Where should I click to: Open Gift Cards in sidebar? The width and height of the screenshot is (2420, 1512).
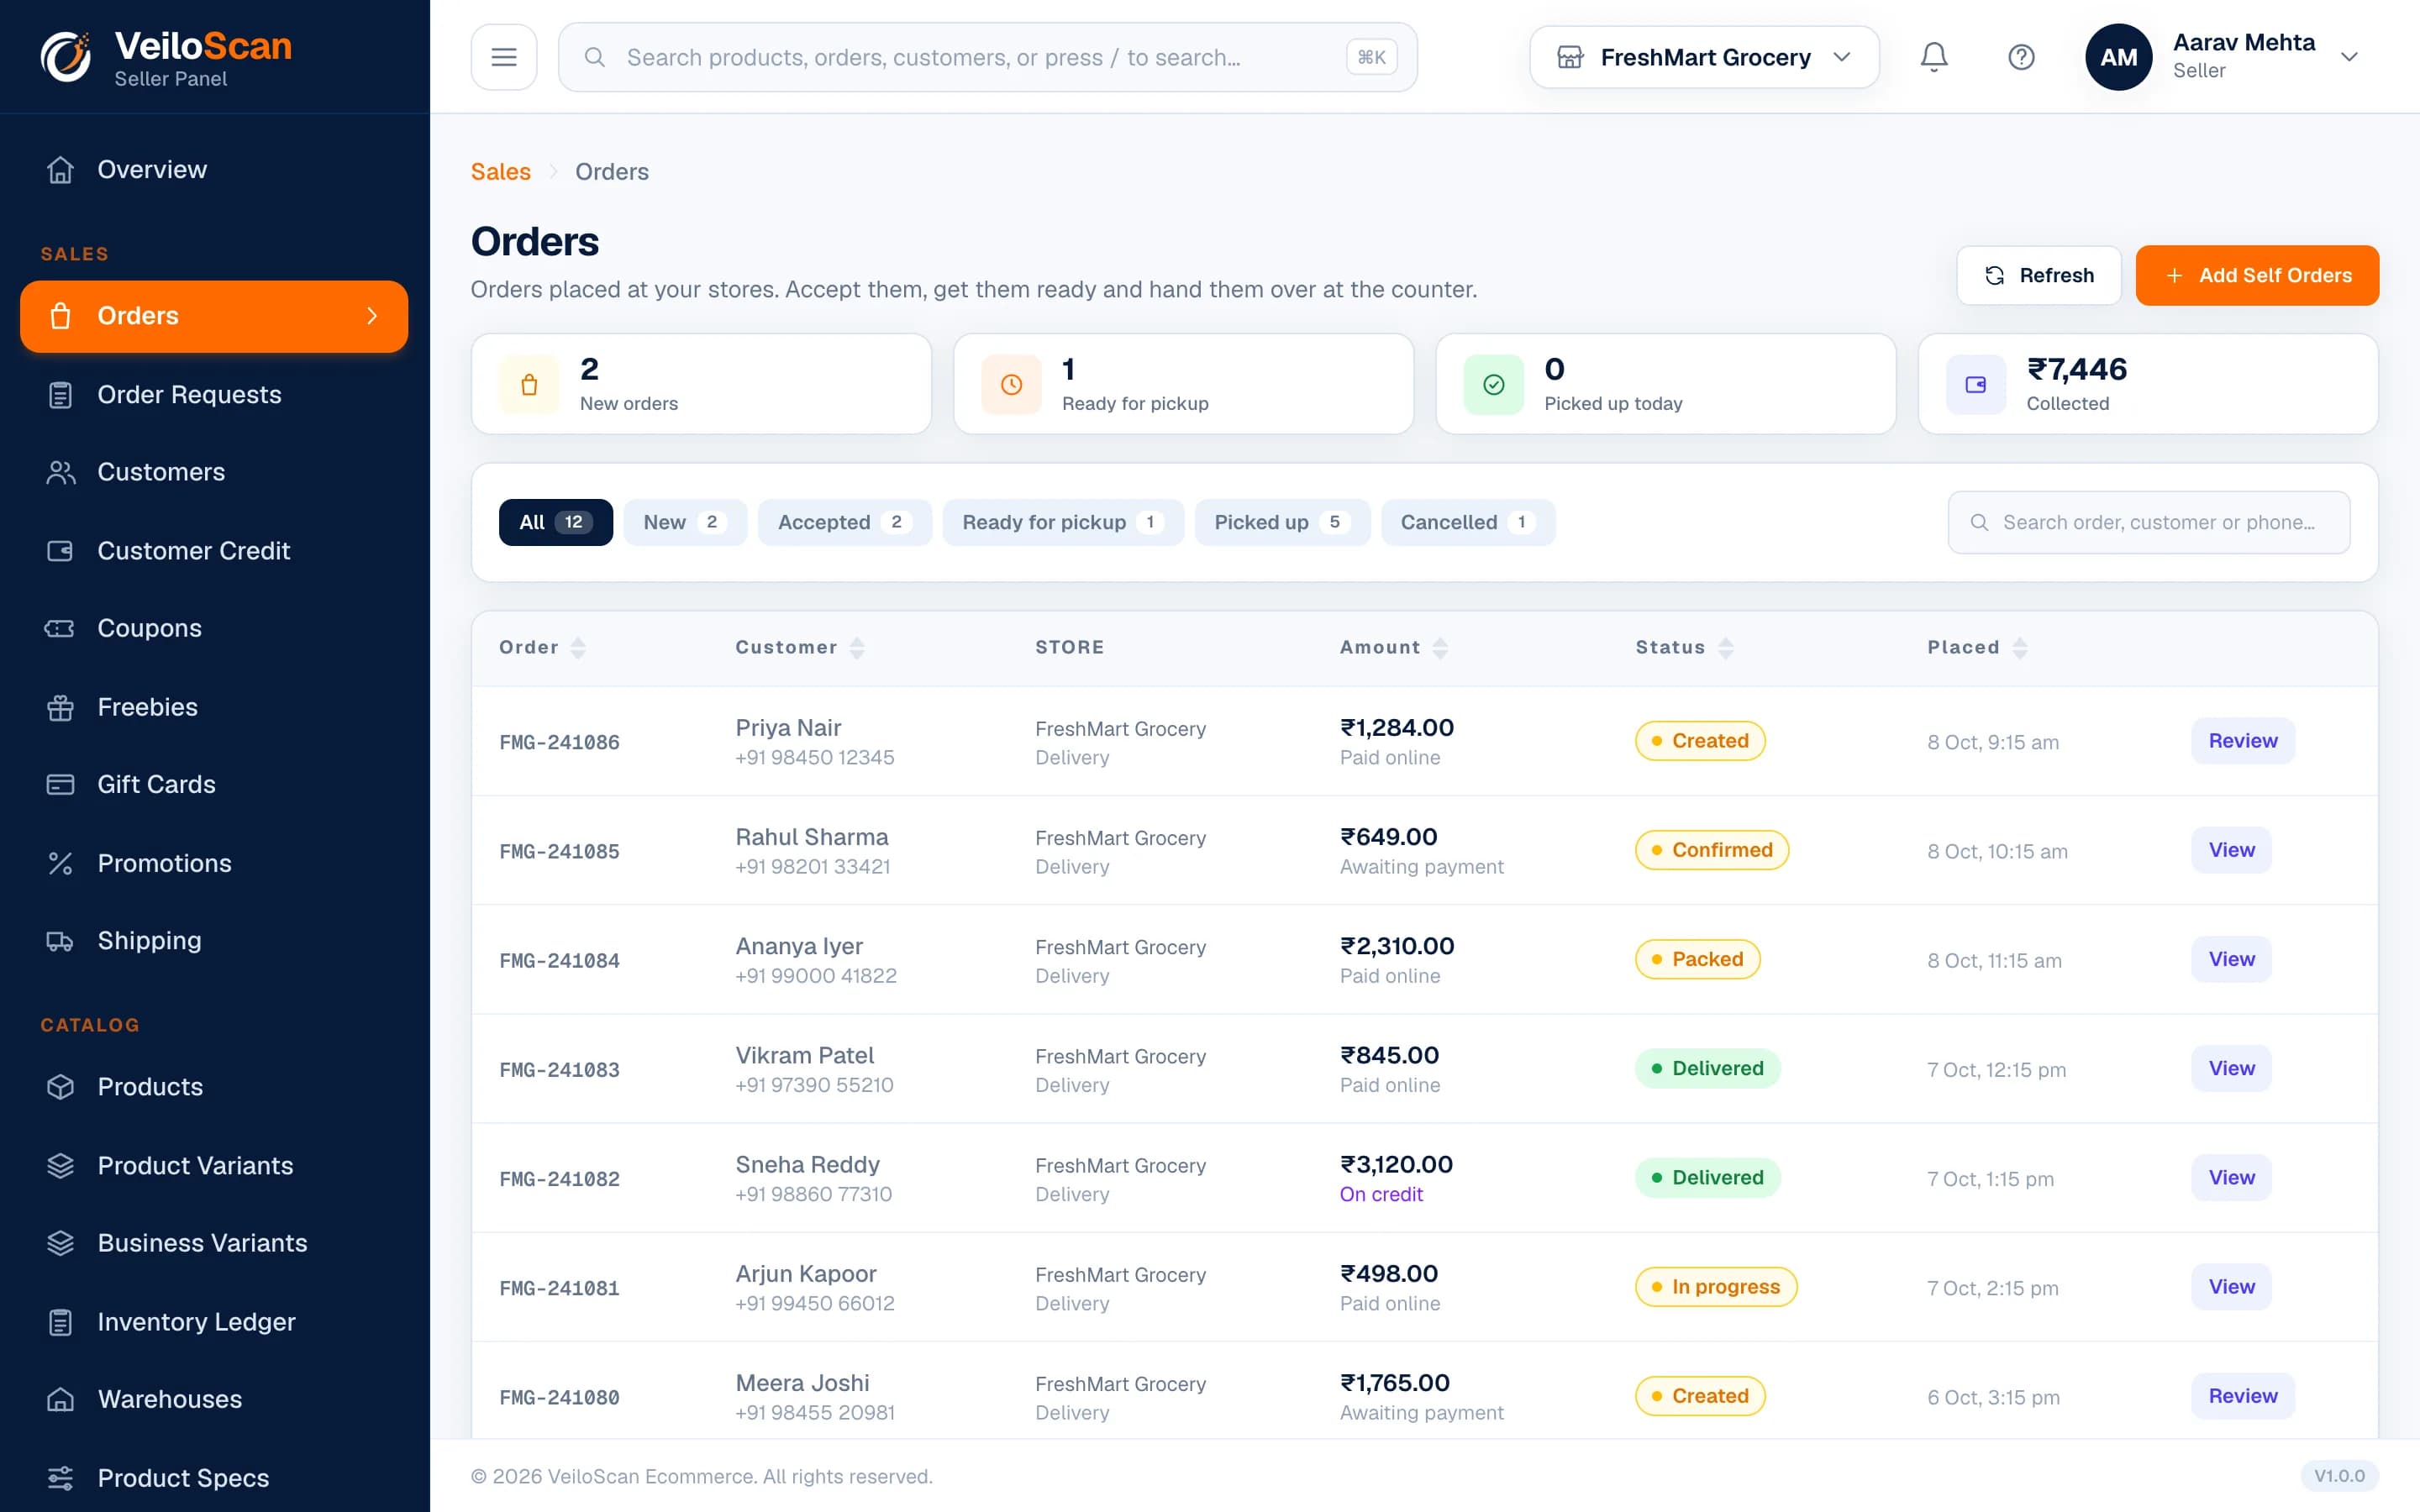214,785
